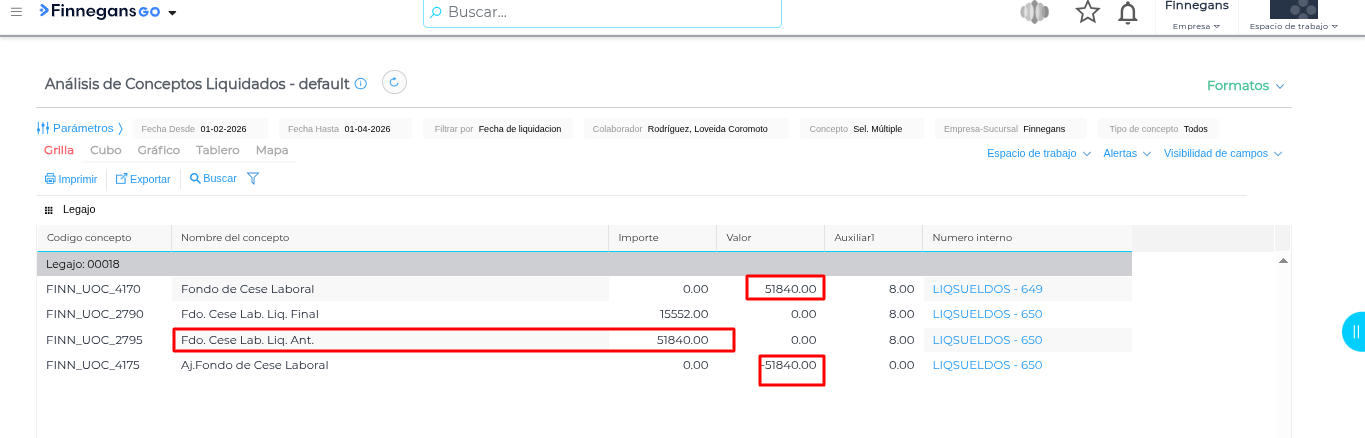Expand the Alertas dropdown
This screenshot has width=1365, height=438.
pyautogui.click(x=1126, y=154)
